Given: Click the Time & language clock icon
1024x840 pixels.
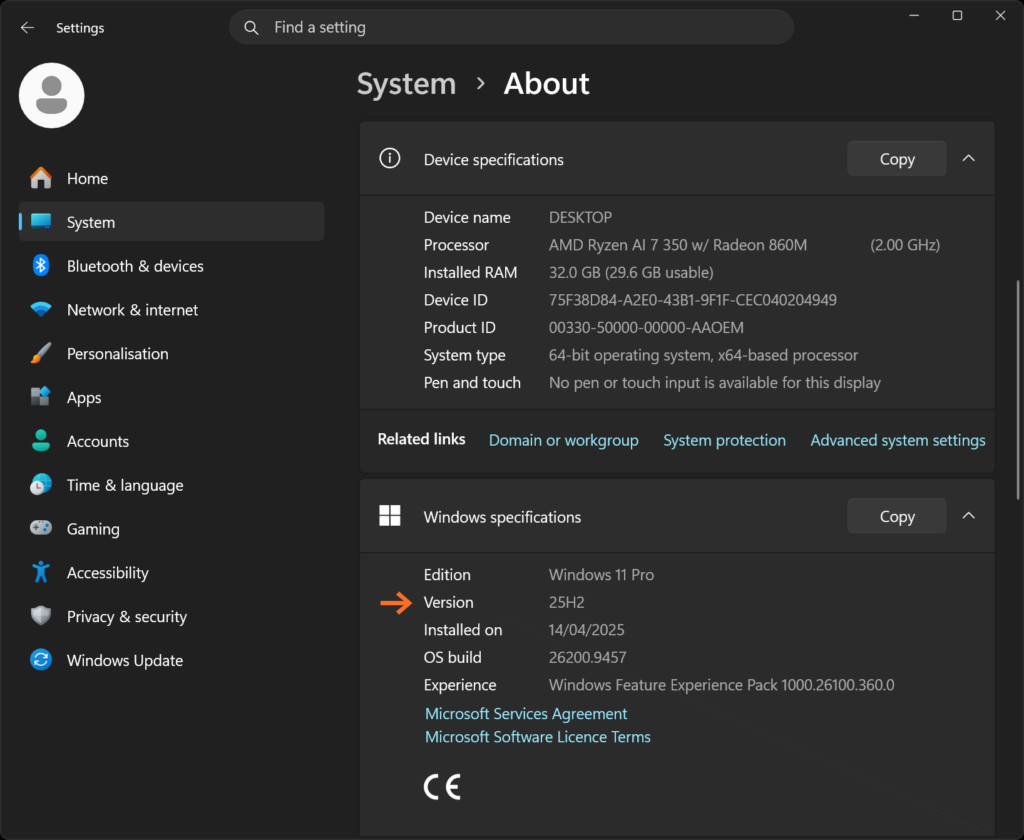Looking at the screenshot, I should [x=41, y=484].
